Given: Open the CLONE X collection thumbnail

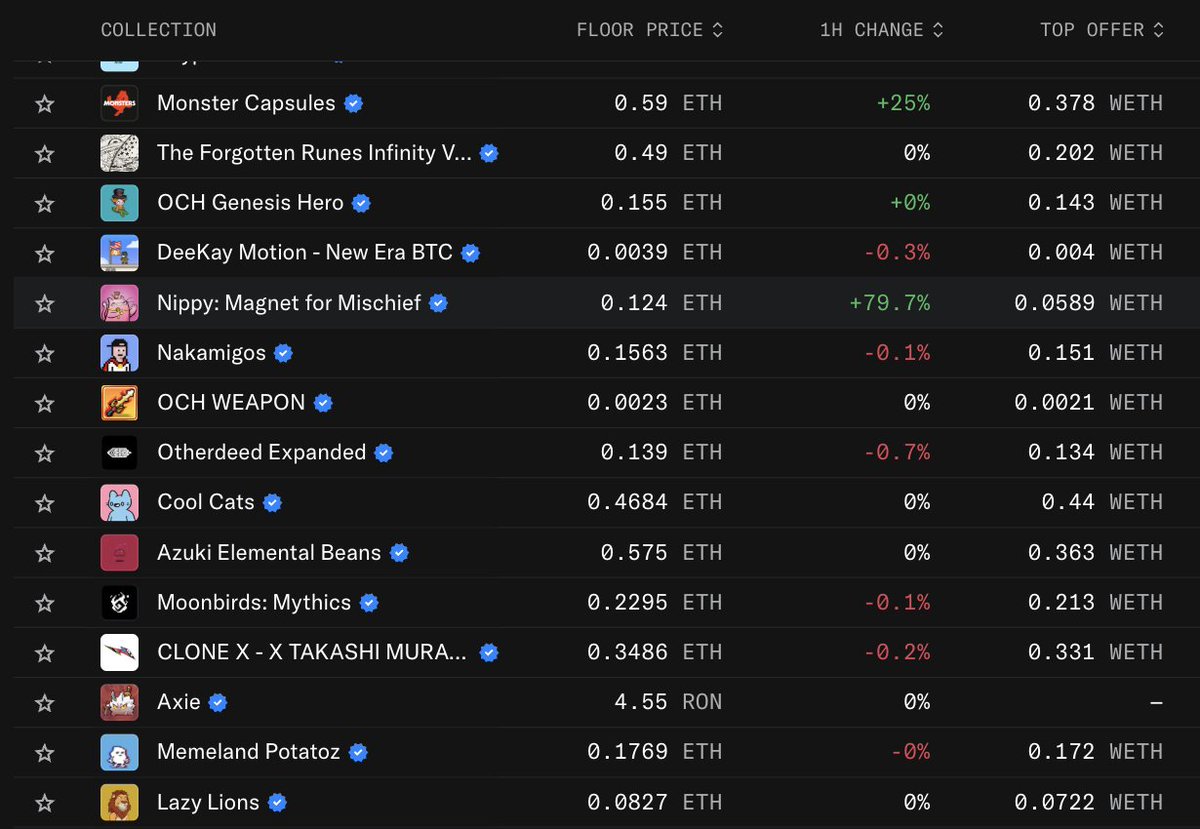Looking at the screenshot, I should (120, 653).
